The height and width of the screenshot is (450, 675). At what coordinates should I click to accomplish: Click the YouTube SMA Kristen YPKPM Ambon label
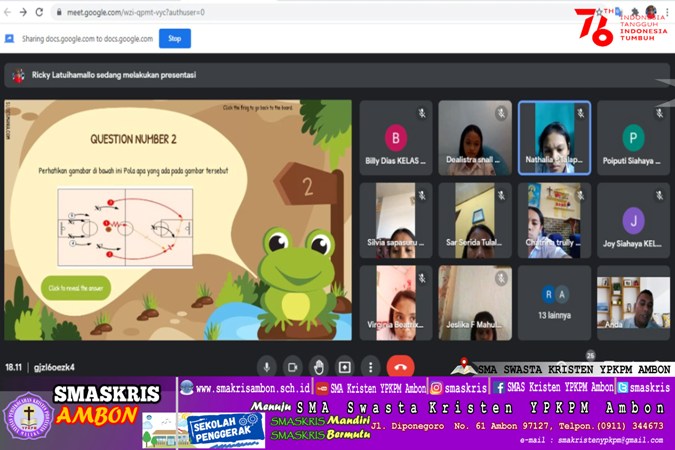[x=378, y=388]
